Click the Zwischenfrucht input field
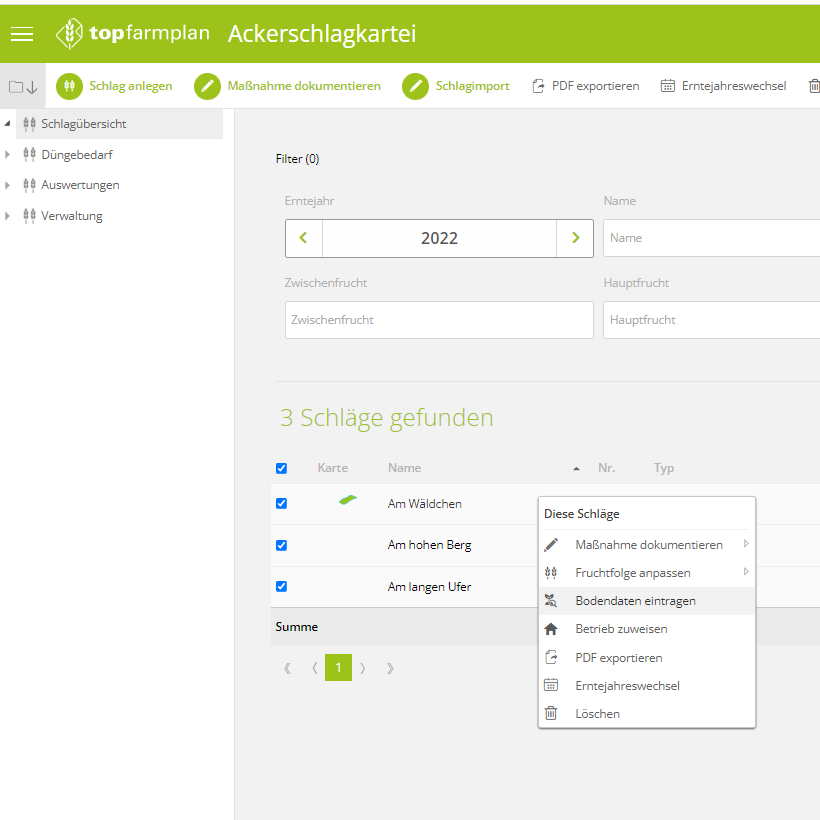 439,320
